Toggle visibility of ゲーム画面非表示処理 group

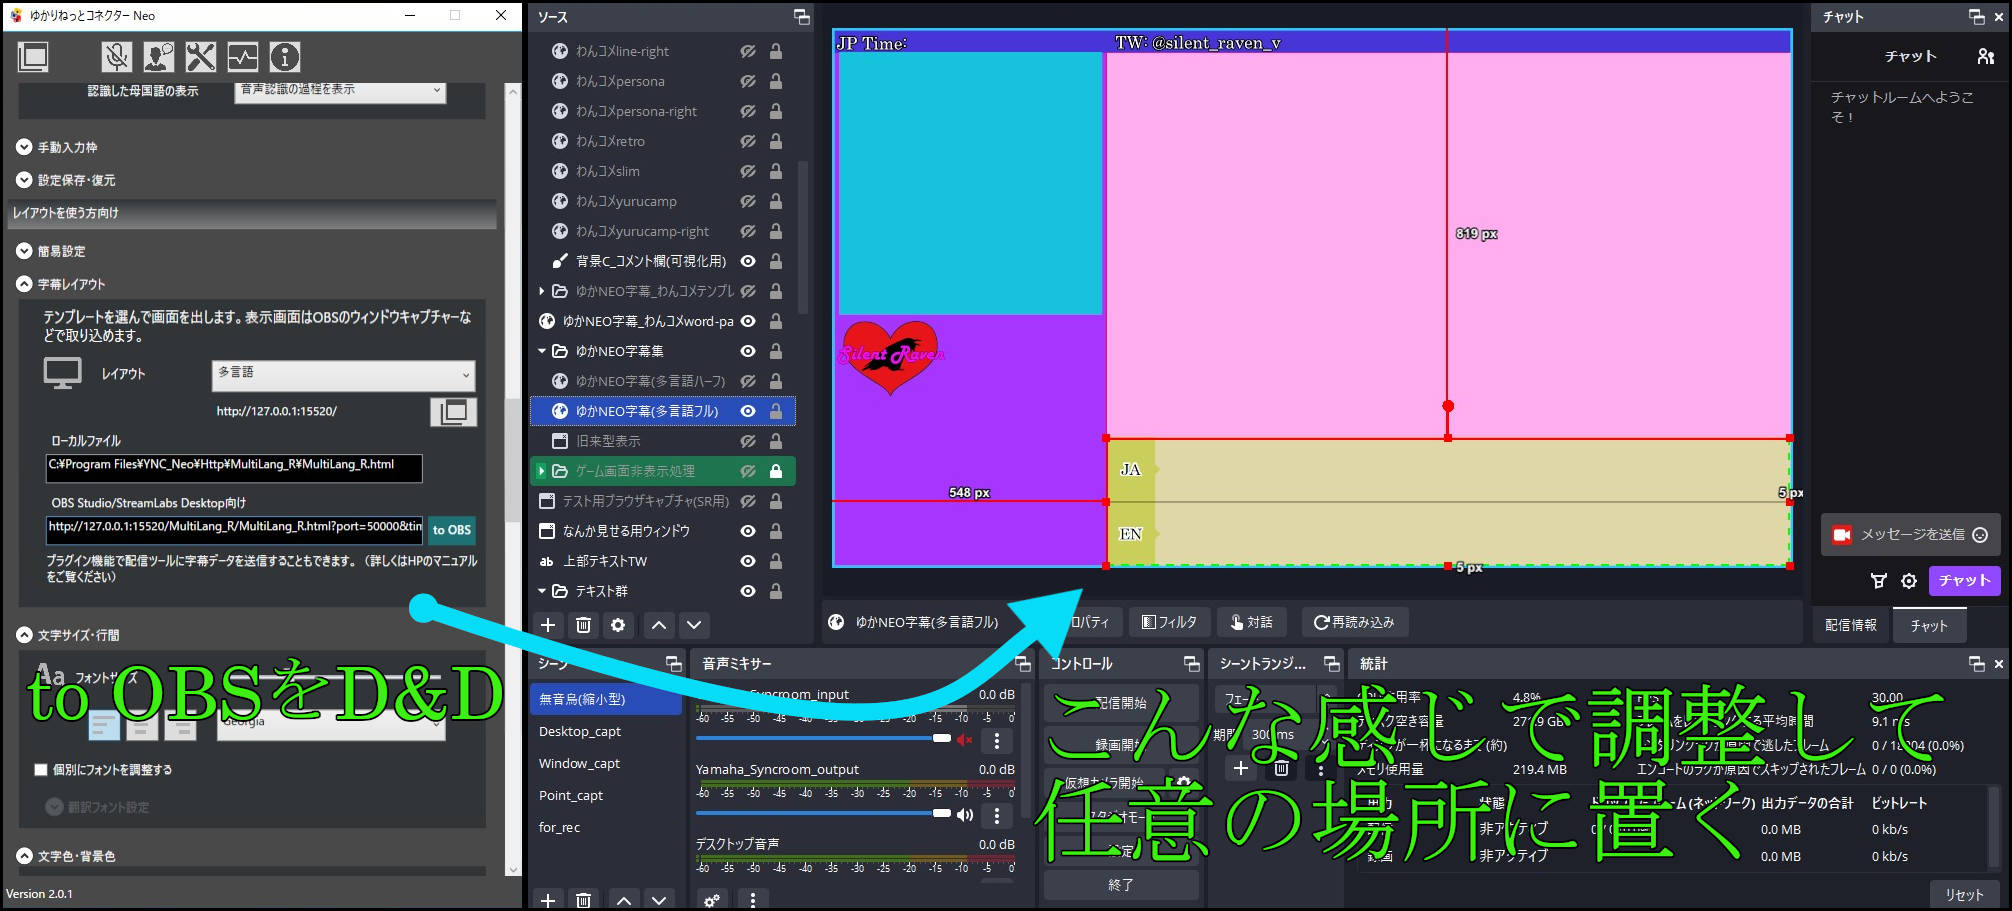(748, 471)
